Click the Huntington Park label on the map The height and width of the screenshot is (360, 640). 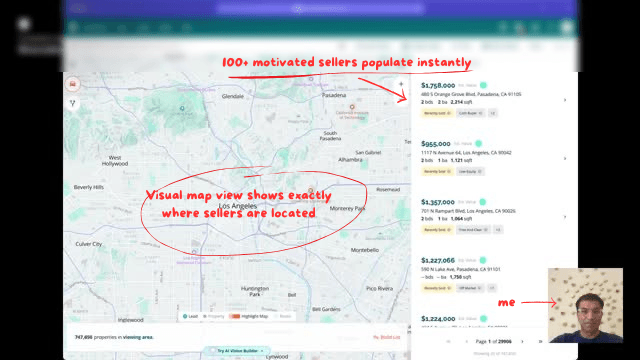click(x=255, y=291)
